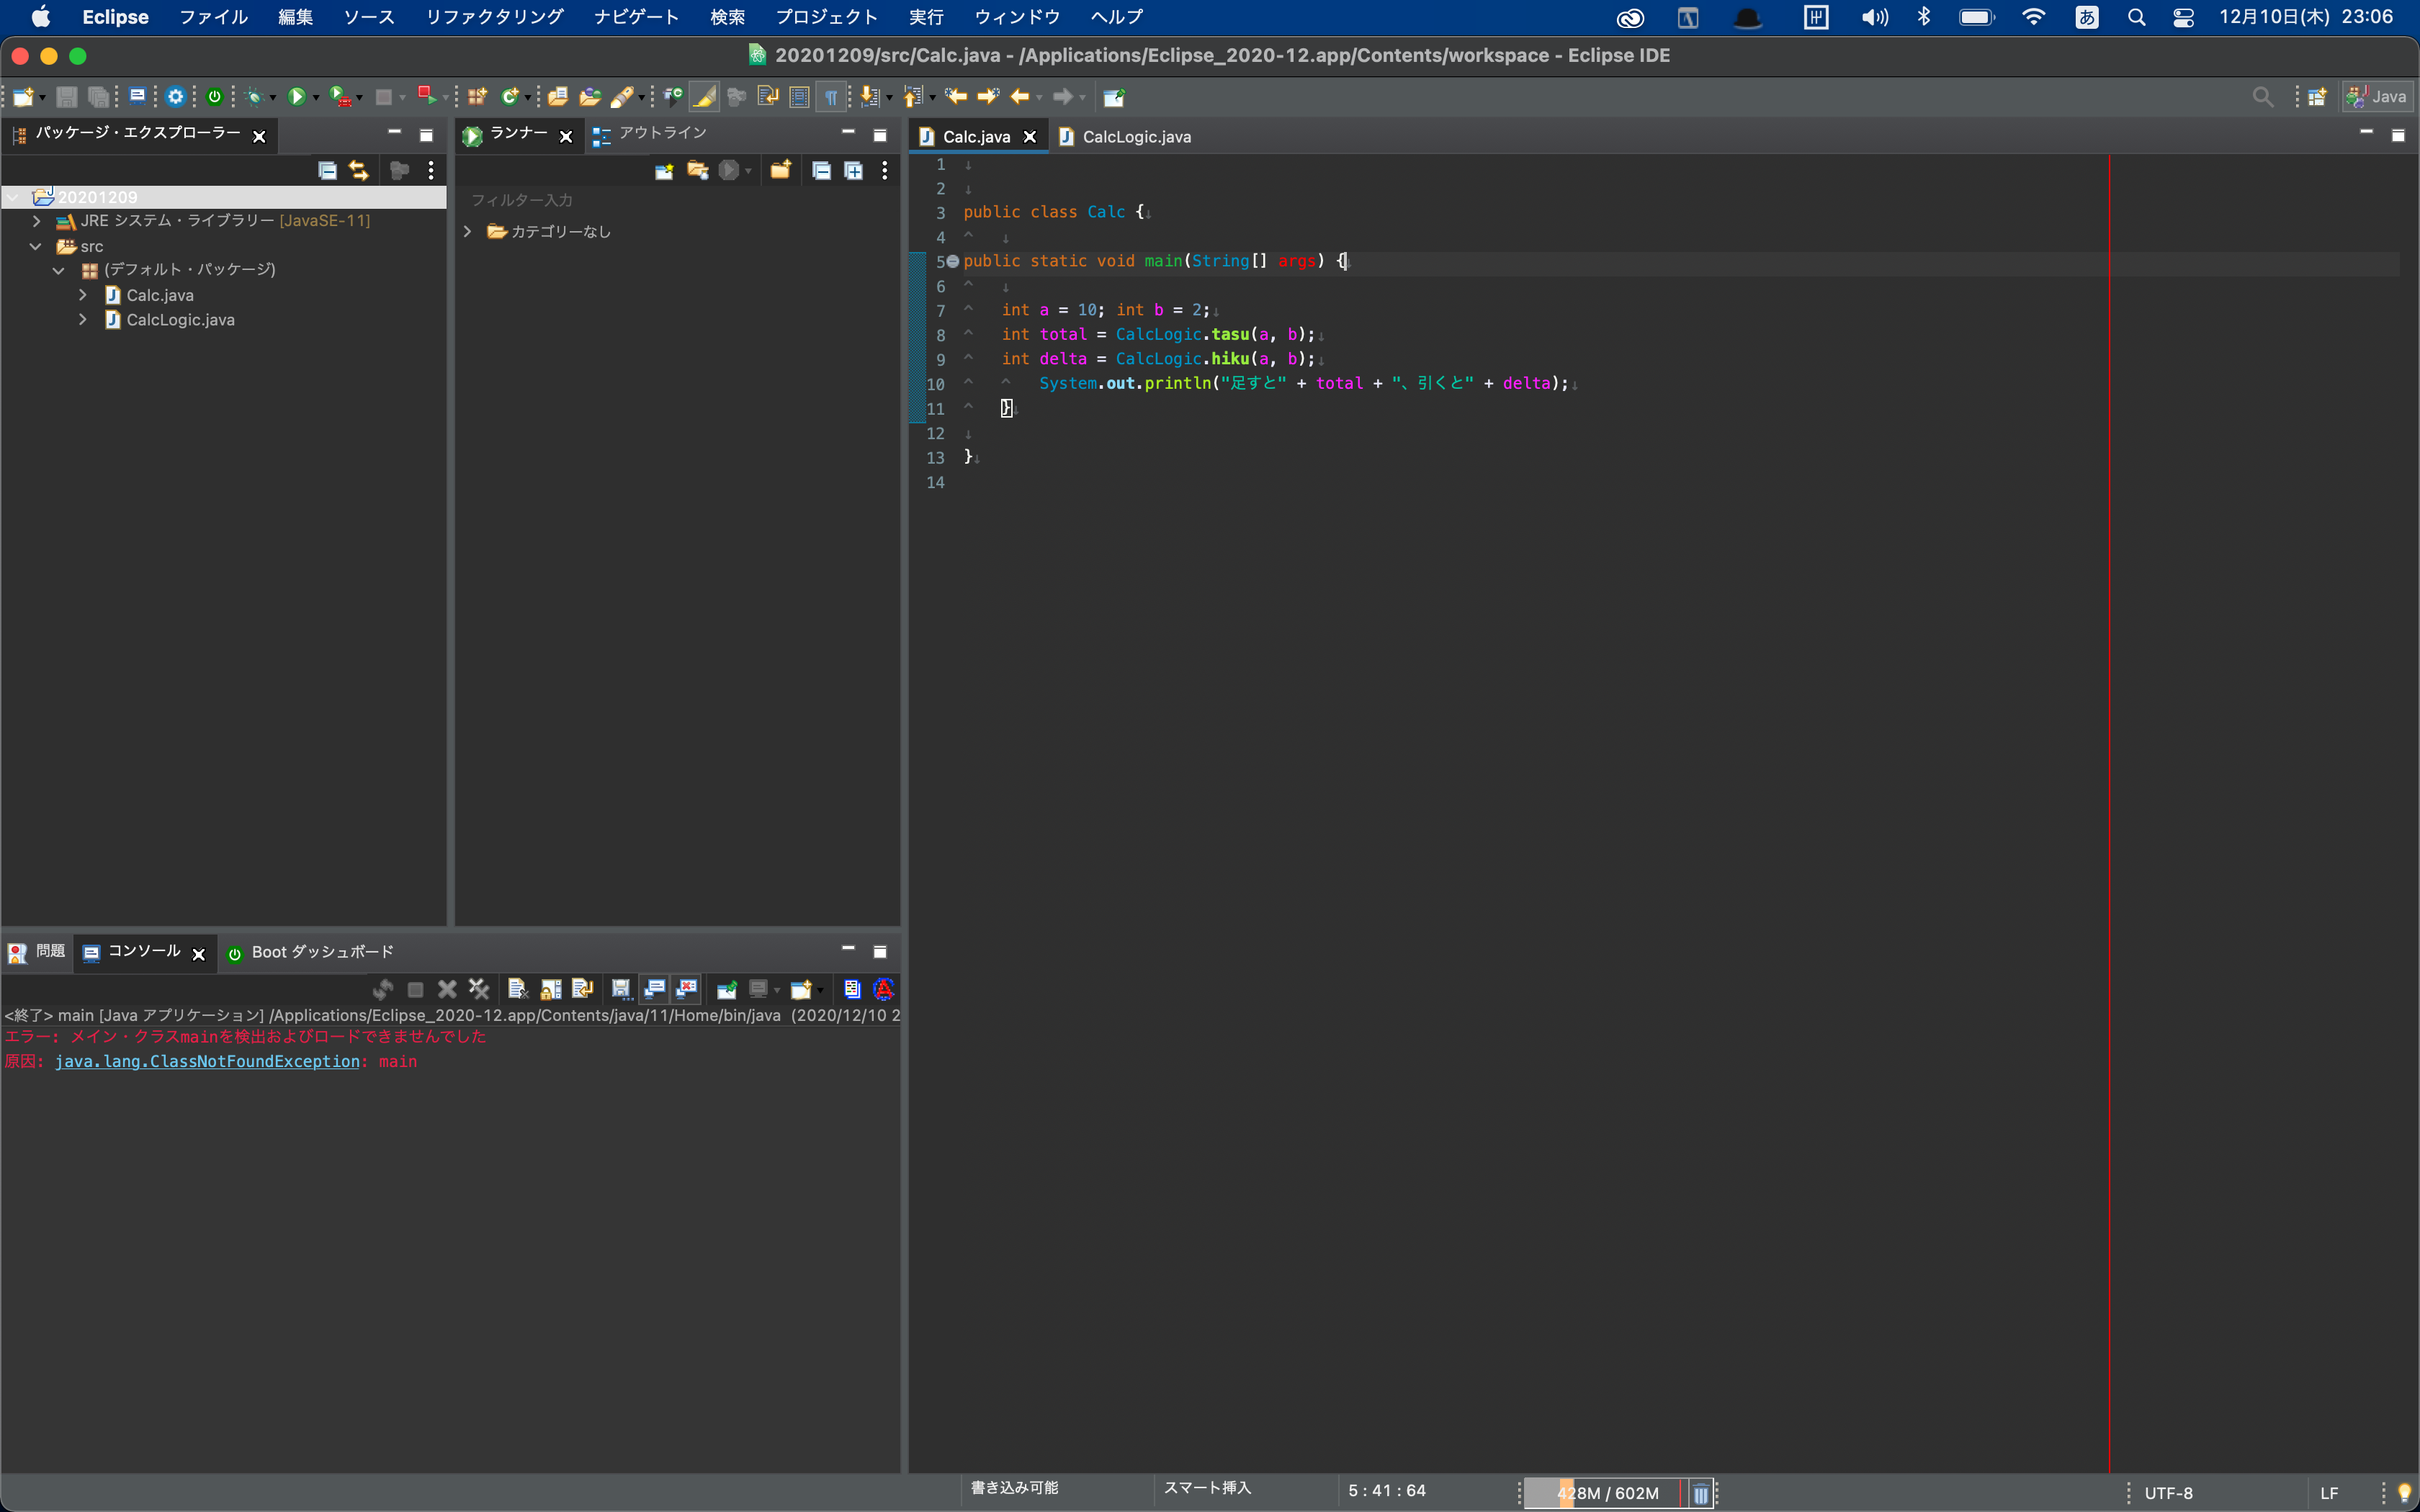This screenshot has height=1512, width=2420.
Task: Click the New Java Package icon
Action: [x=477, y=97]
